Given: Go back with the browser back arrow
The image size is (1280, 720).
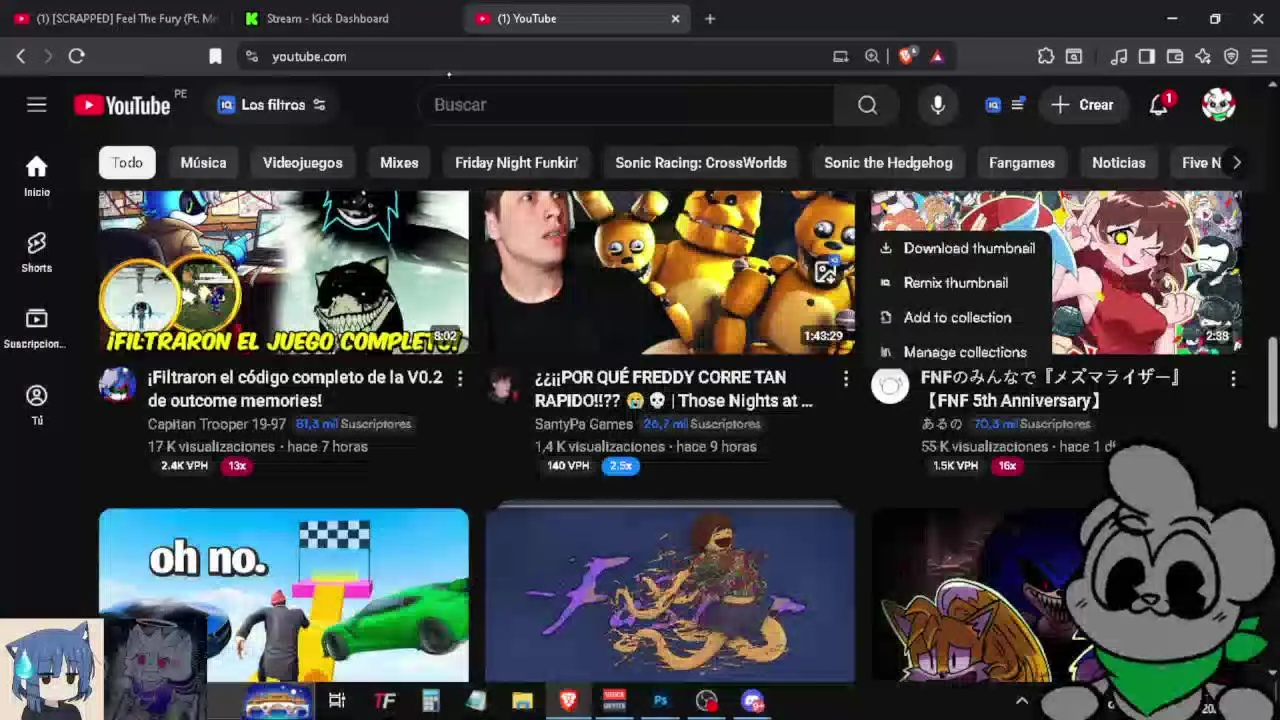Looking at the screenshot, I should [x=21, y=56].
